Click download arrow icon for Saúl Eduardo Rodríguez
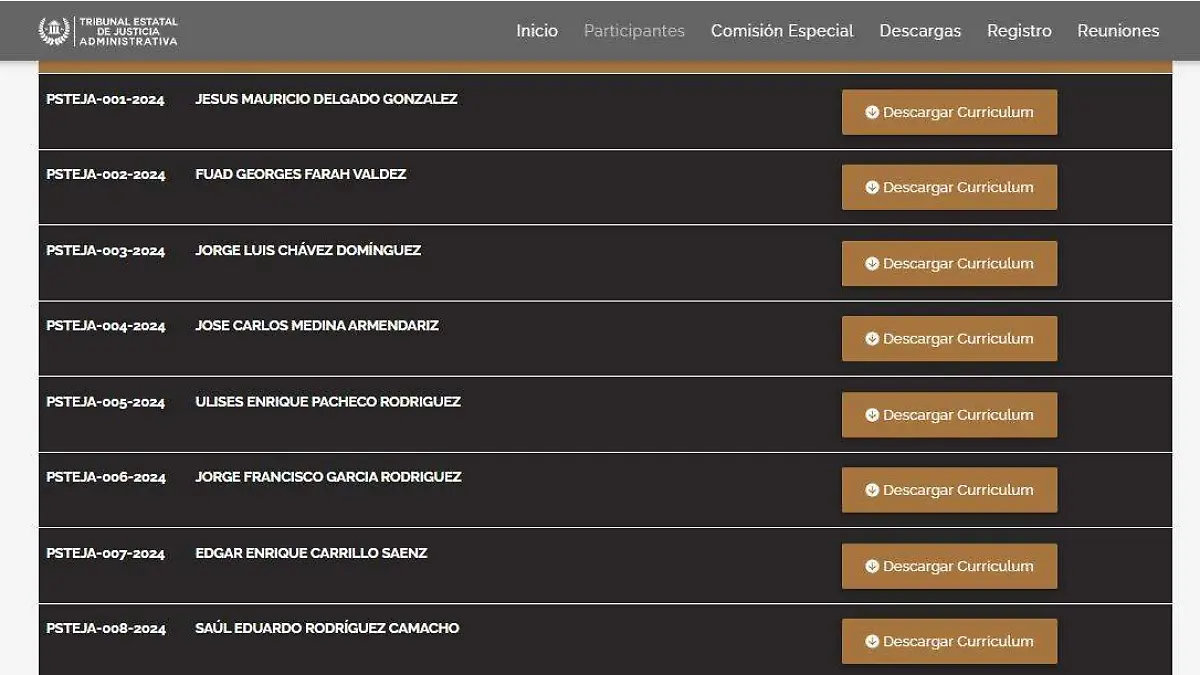Image resolution: width=1200 pixels, height=675 pixels. tap(872, 641)
